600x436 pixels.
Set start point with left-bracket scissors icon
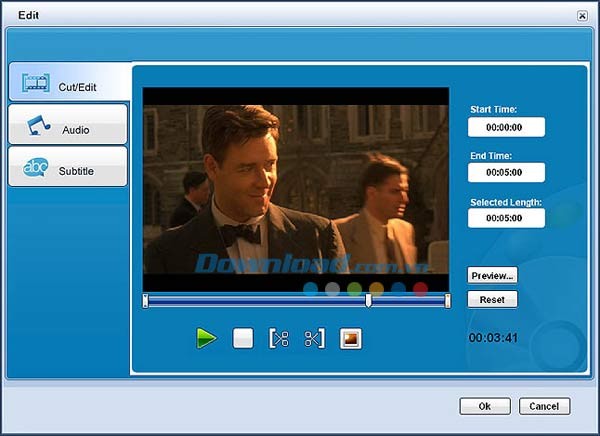click(x=279, y=338)
